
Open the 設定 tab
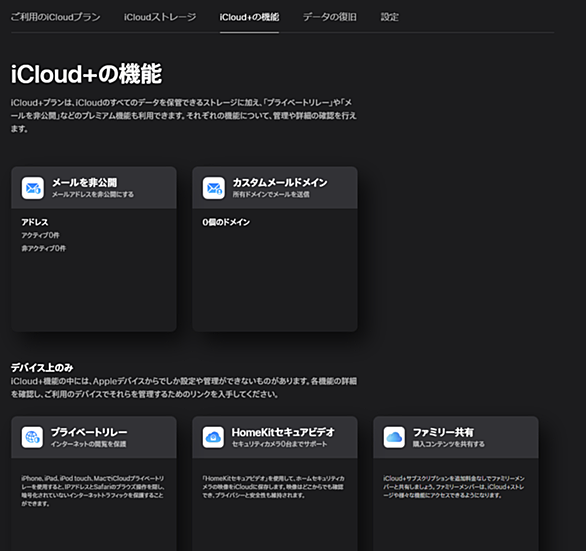coord(389,17)
